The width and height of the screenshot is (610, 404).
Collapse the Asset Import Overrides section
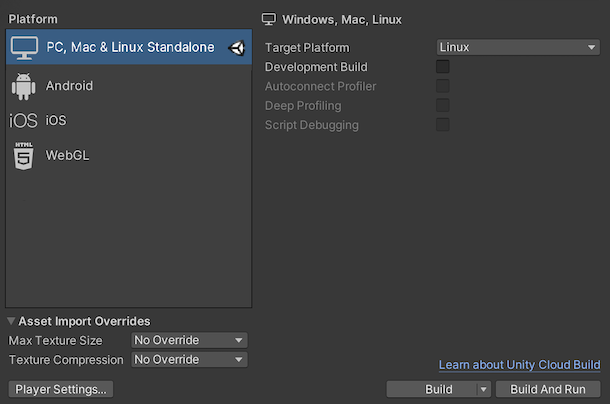click(x=12, y=321)
